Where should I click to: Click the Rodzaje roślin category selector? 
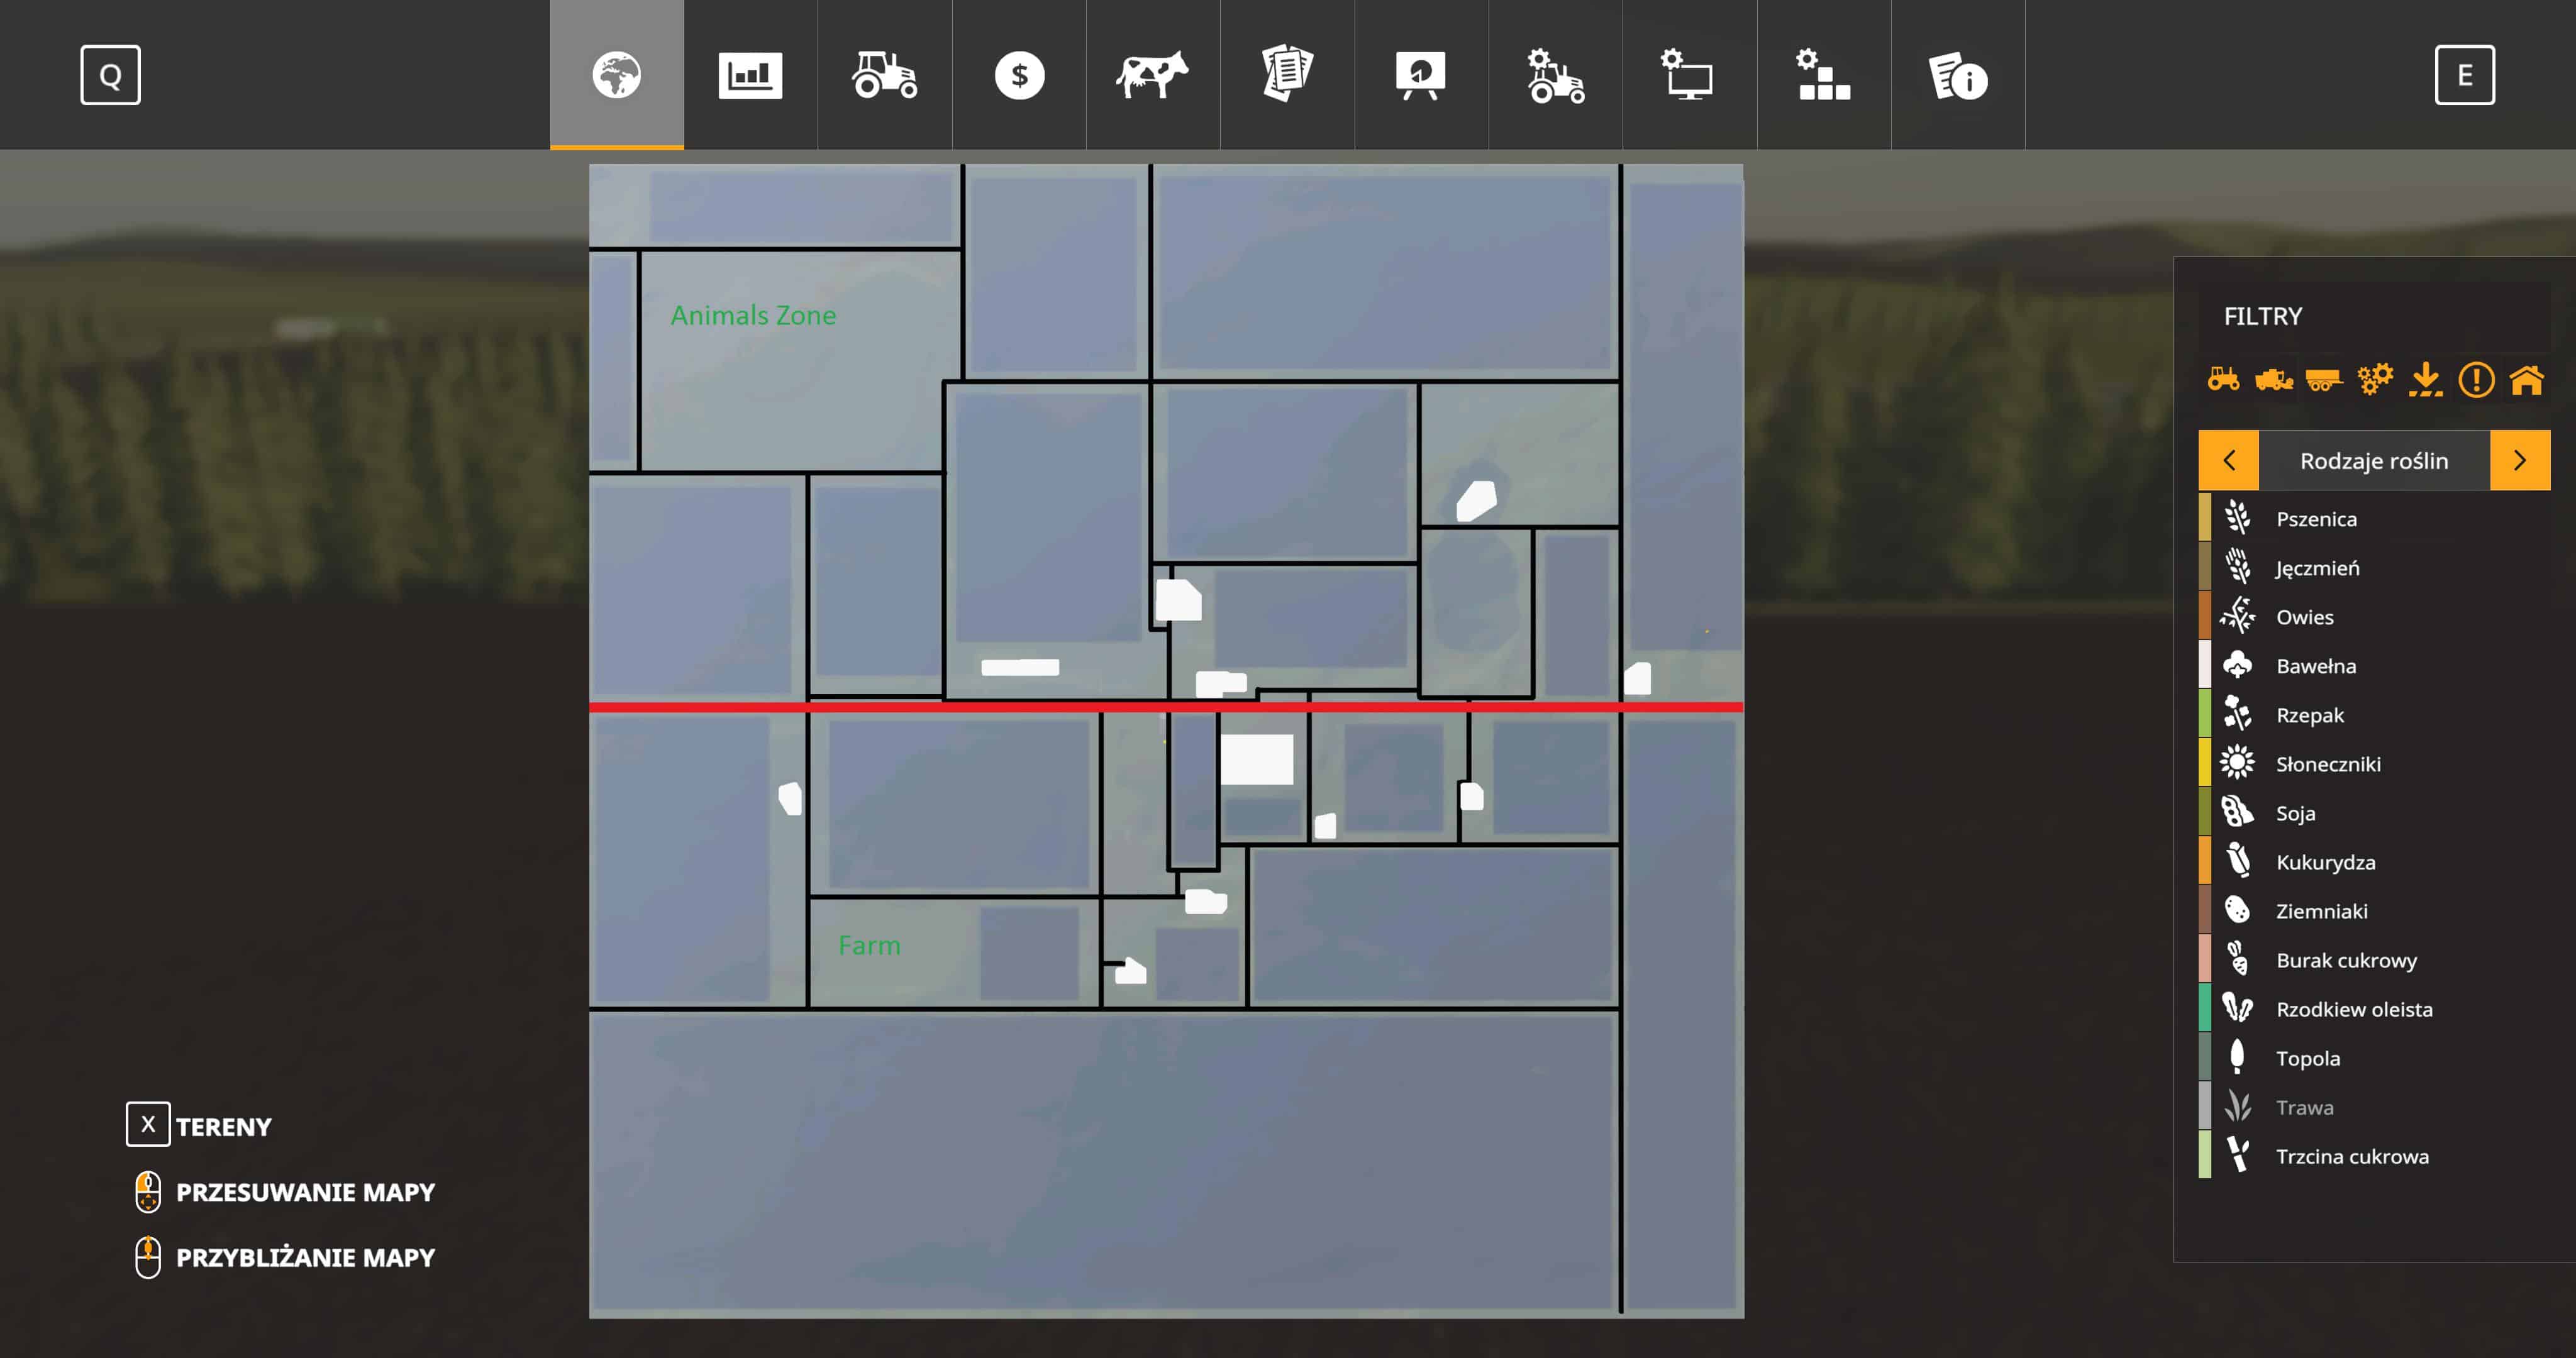coord(2373,460)
